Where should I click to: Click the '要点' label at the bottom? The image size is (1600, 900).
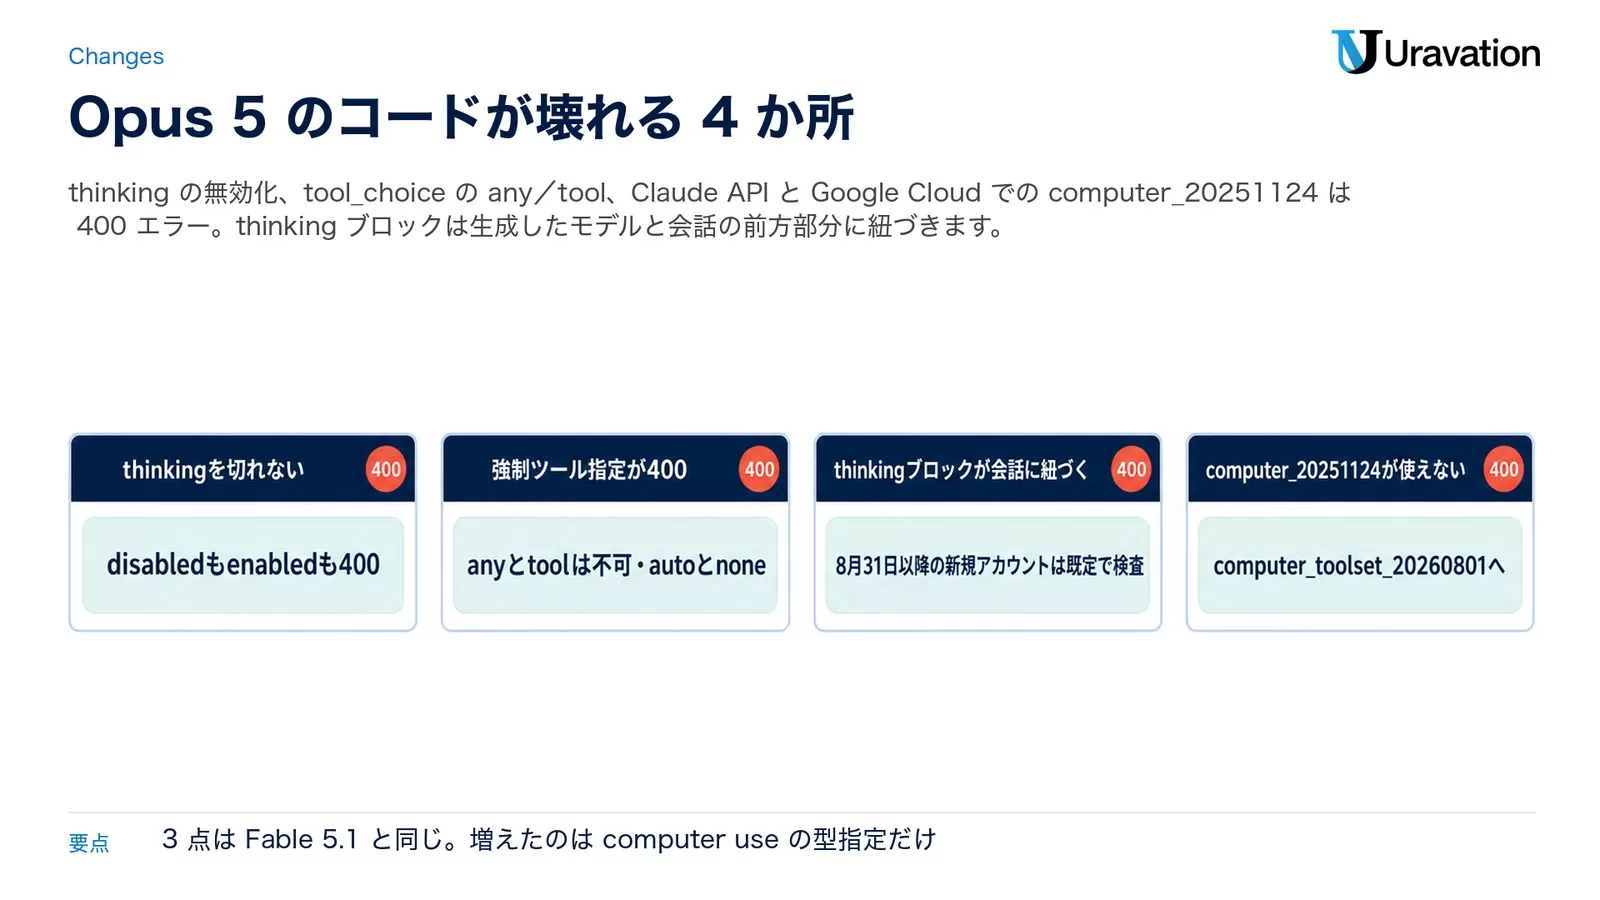tap(89, 843)
